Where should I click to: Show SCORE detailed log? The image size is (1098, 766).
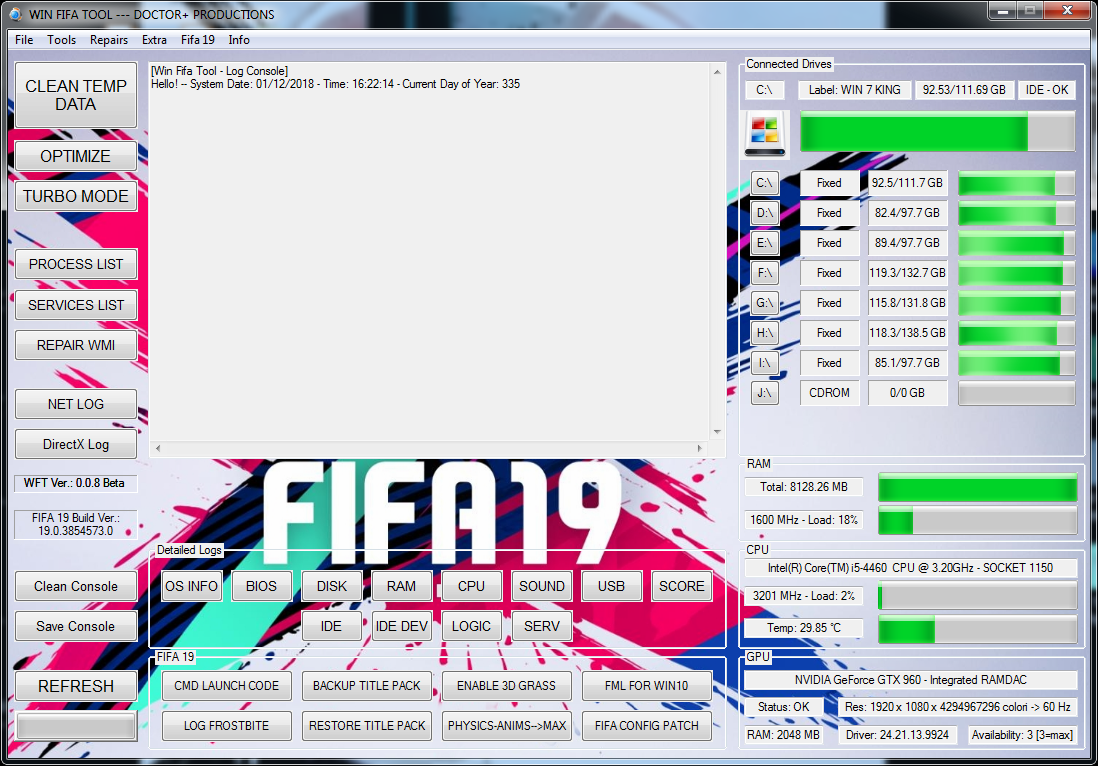pyautogui.click(x=681, y=586)
